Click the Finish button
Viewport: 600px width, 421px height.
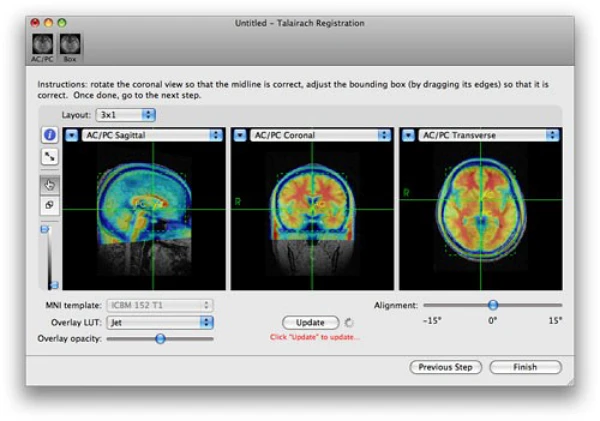tap(525, 367)
